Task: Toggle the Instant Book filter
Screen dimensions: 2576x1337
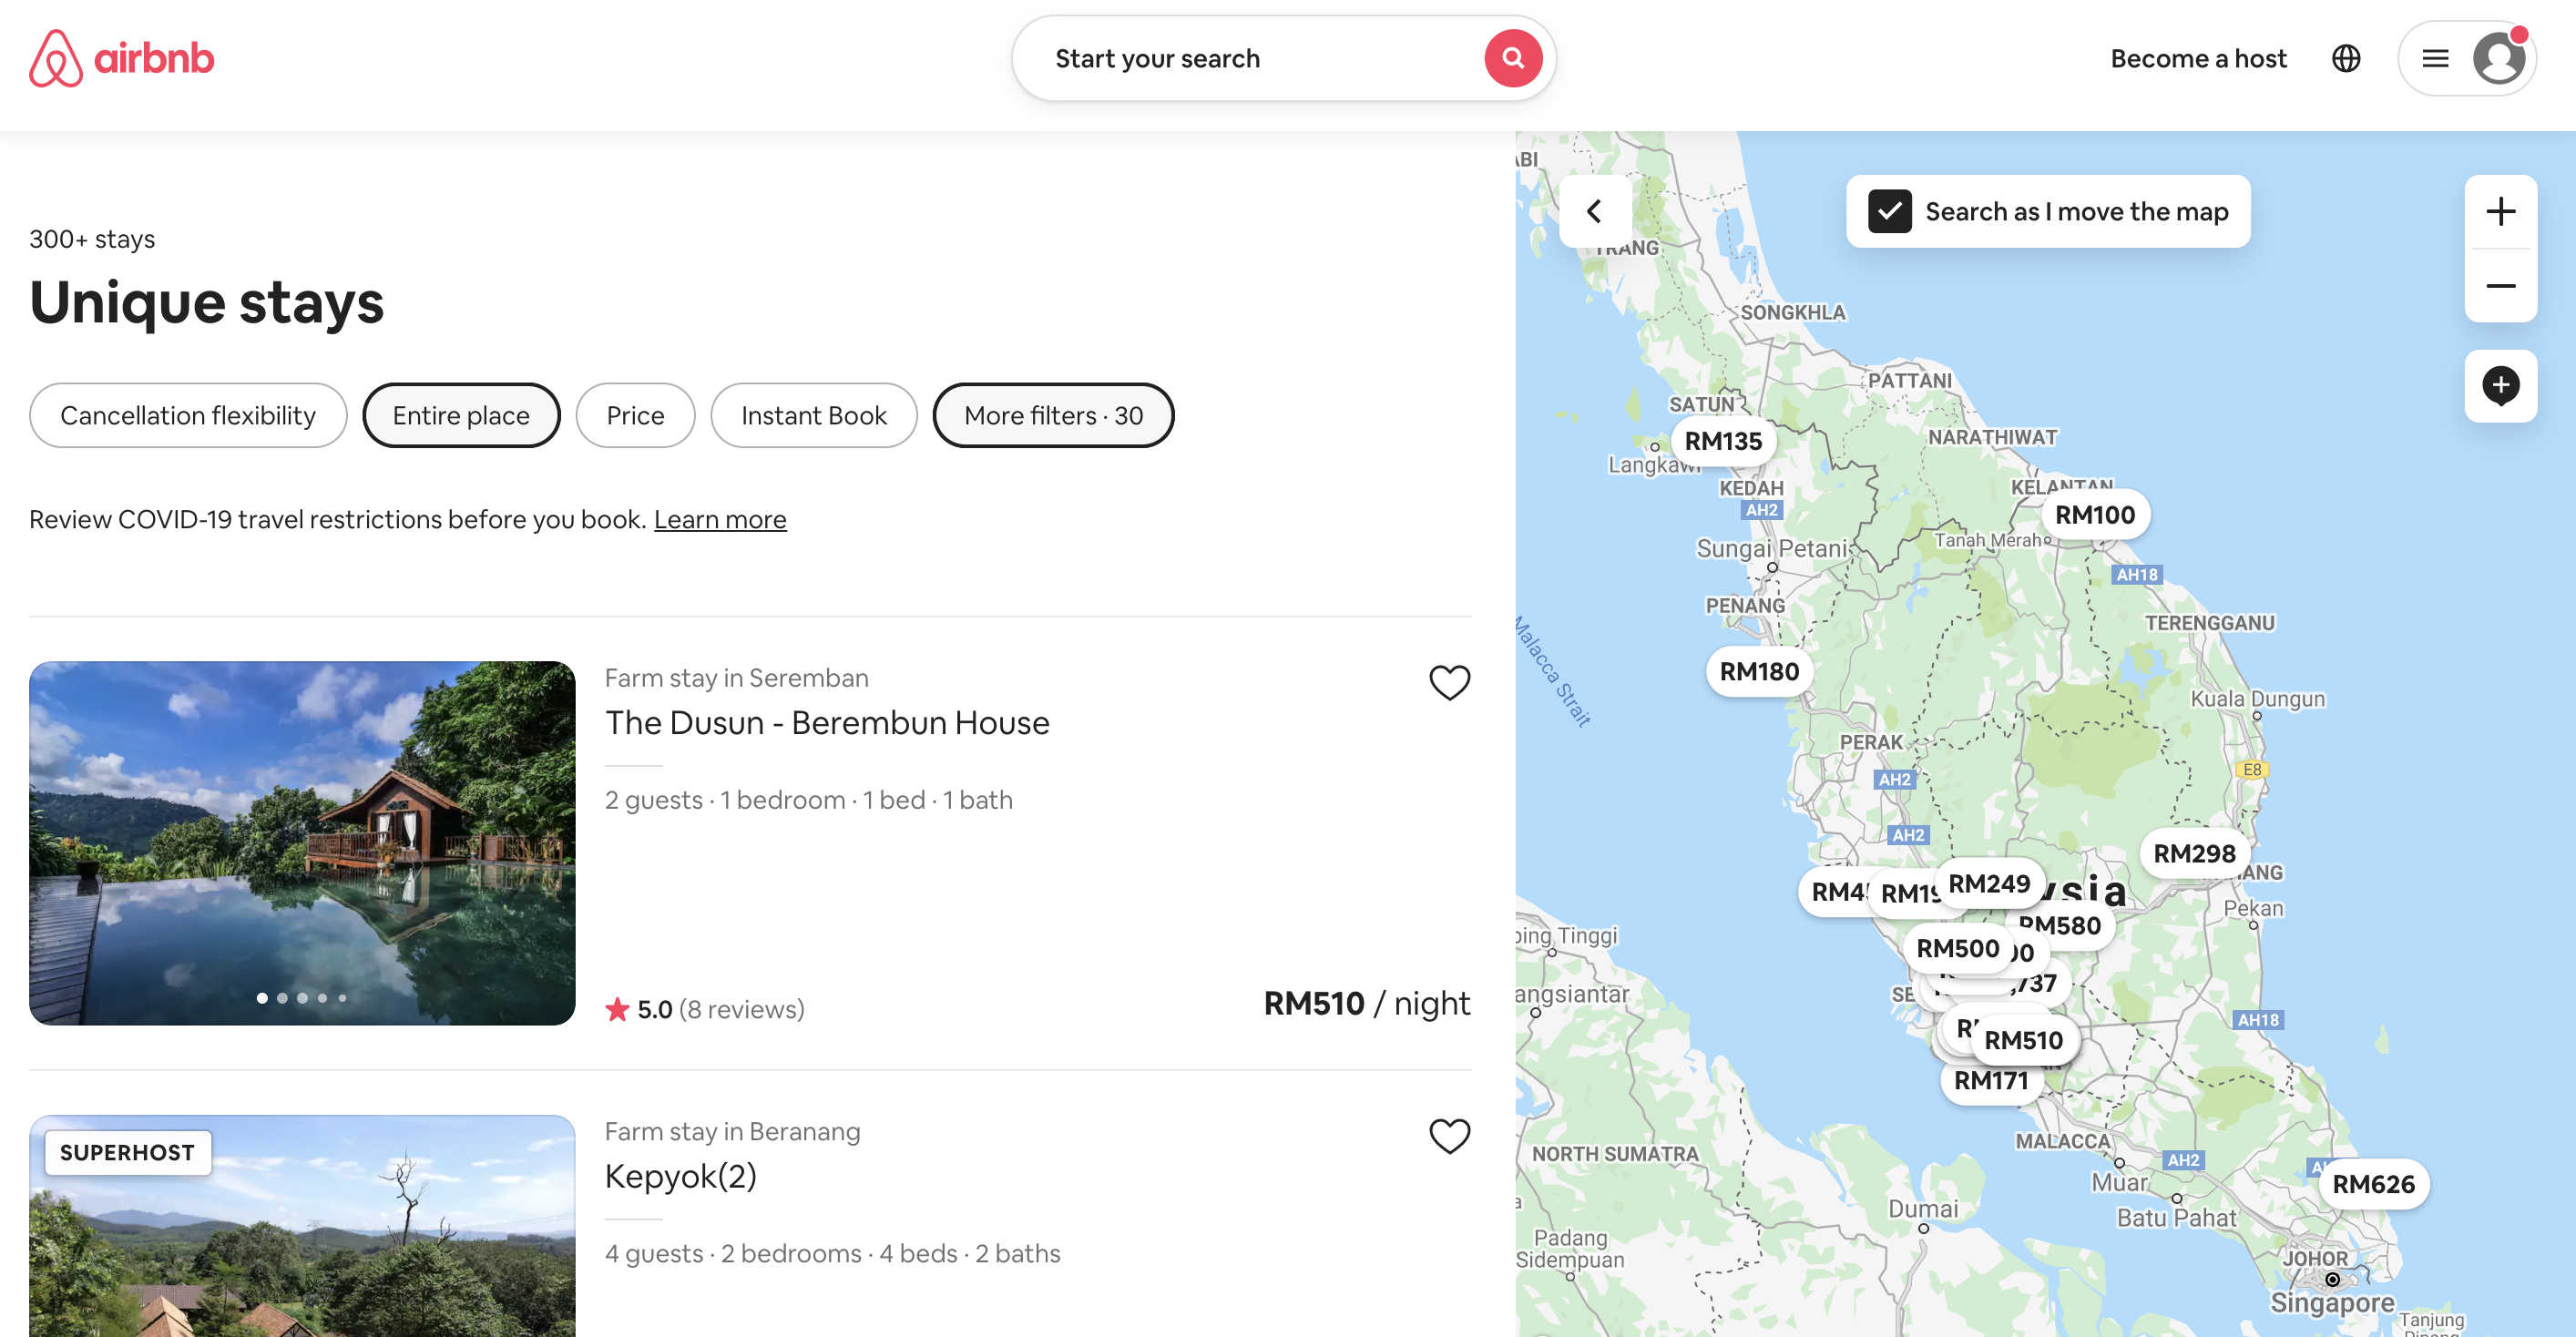Action: pos(813,415)
